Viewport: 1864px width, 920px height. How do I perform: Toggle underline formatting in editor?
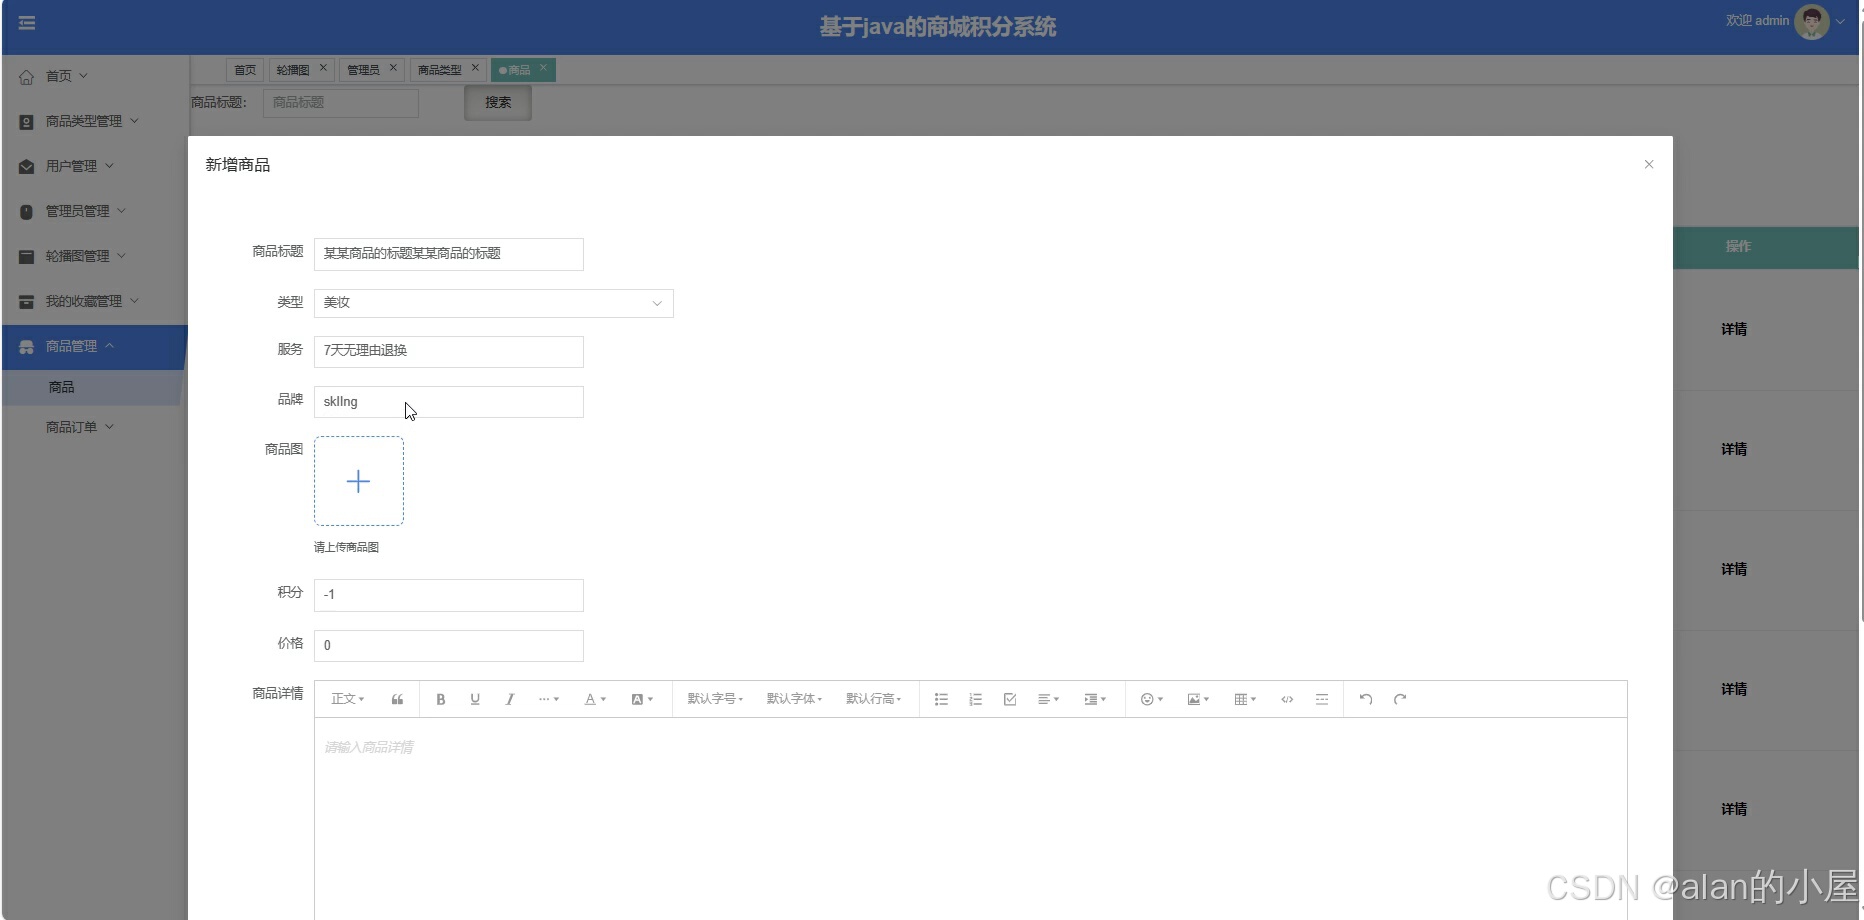[x=475, y=699]
